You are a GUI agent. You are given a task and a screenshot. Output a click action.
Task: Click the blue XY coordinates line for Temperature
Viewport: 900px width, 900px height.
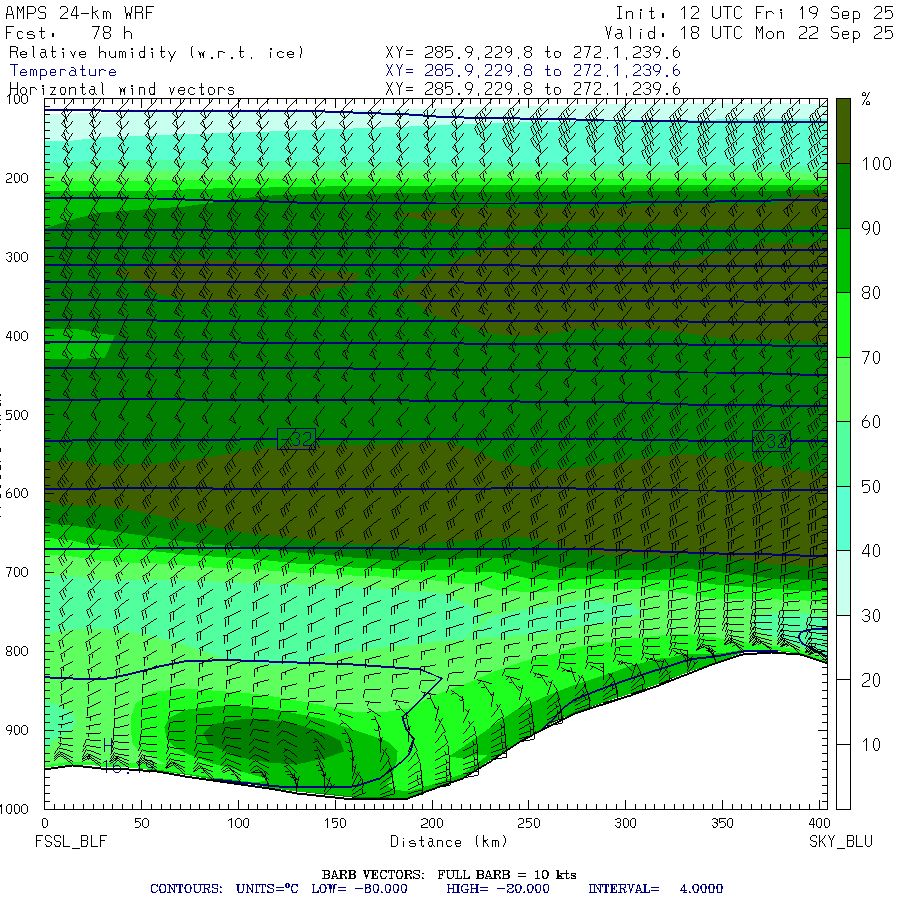pos(533,71)
